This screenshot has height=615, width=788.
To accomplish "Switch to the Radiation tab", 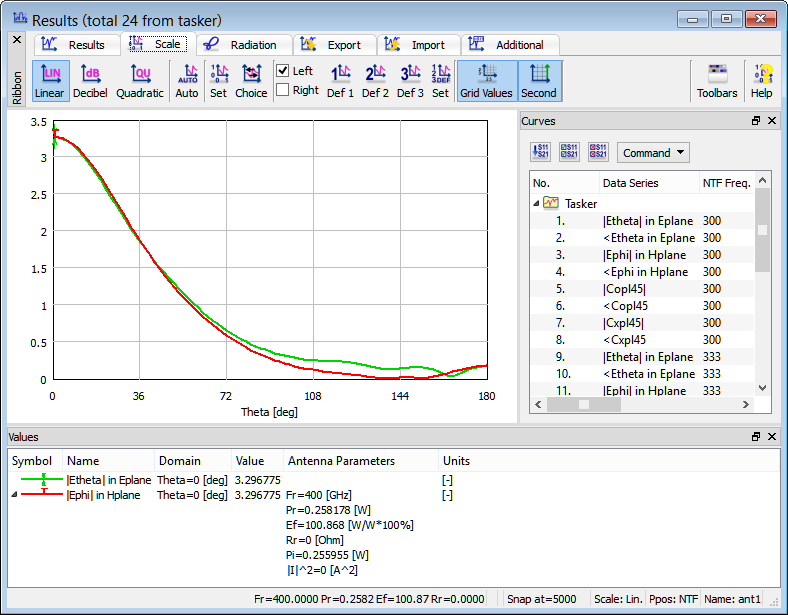I will pos(243,45).
